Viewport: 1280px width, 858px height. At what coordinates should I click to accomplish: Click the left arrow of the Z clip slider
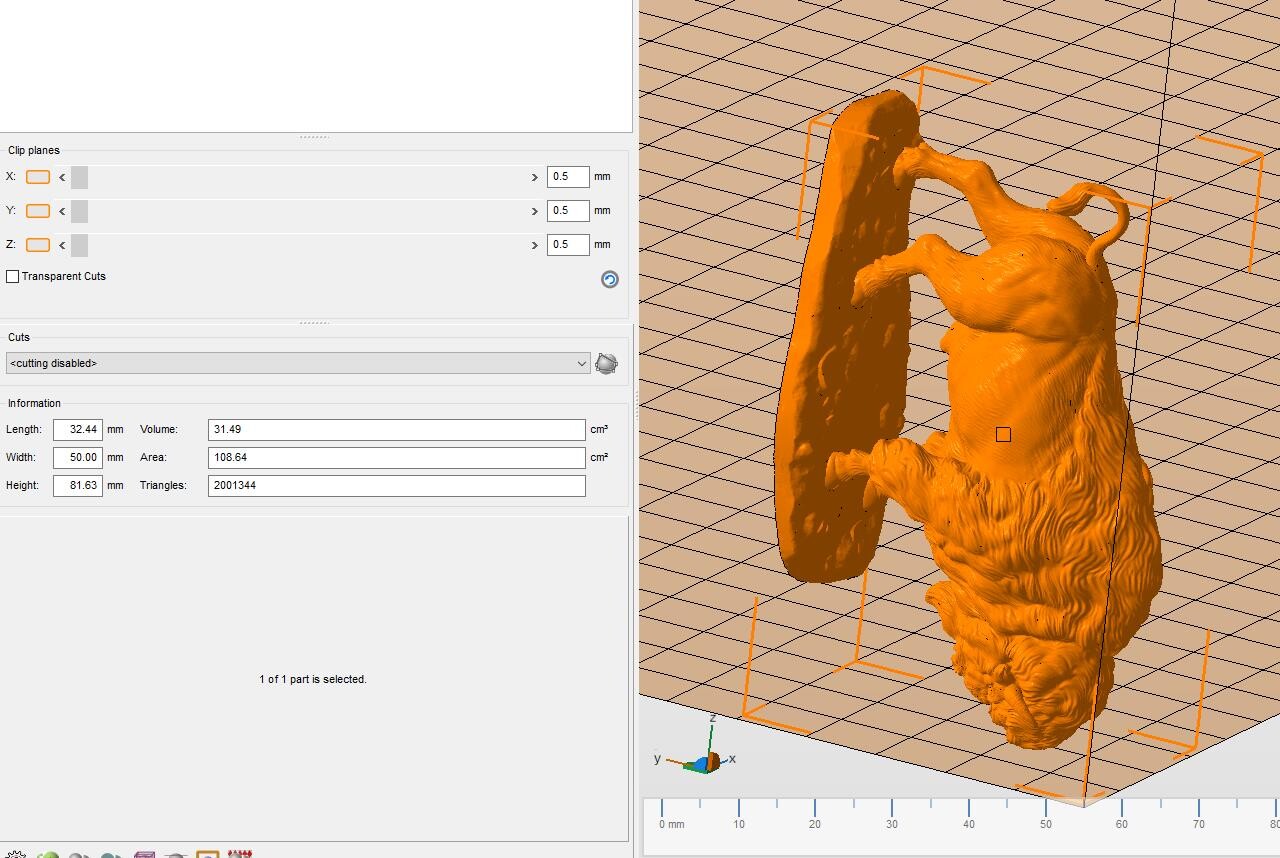[62, 245]
